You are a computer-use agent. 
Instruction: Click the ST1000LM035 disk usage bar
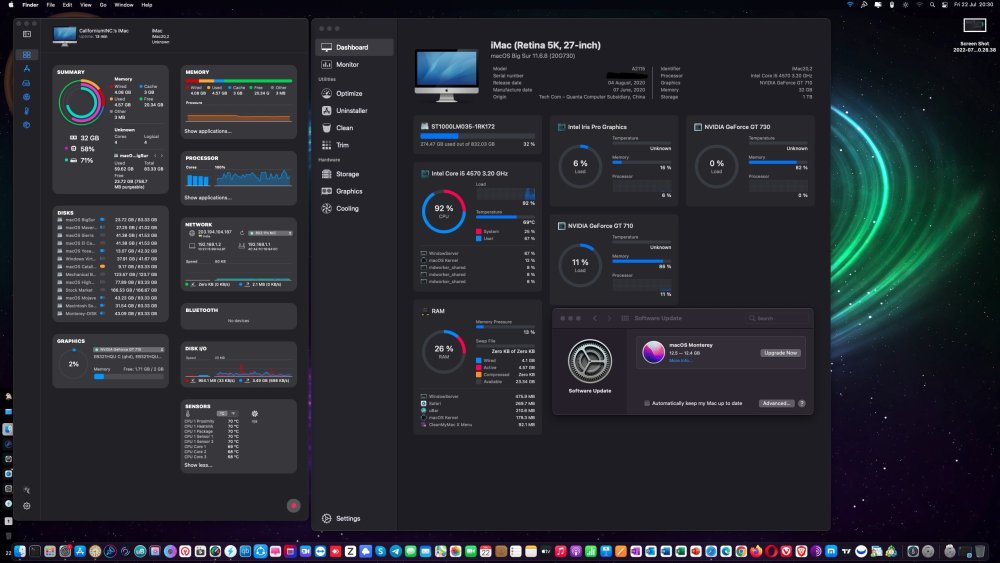click(477, 136)
